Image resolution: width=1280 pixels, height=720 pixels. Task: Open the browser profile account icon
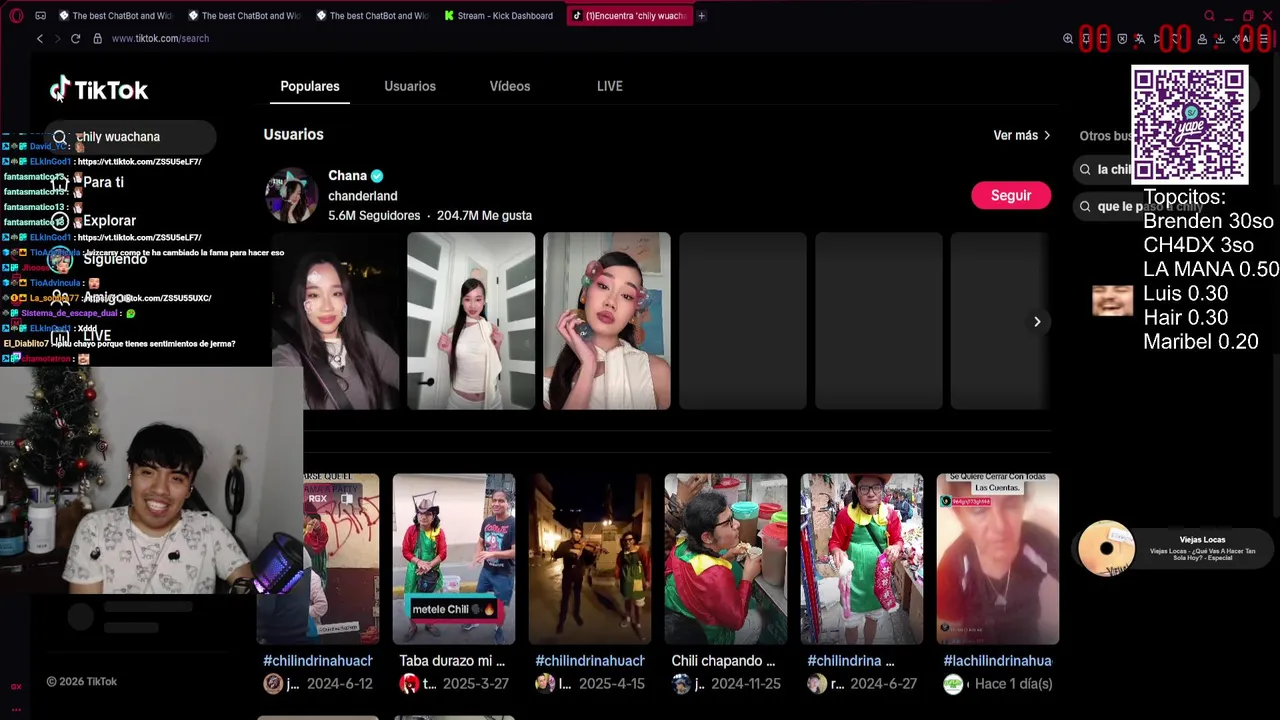click(x=1202, y=39)
